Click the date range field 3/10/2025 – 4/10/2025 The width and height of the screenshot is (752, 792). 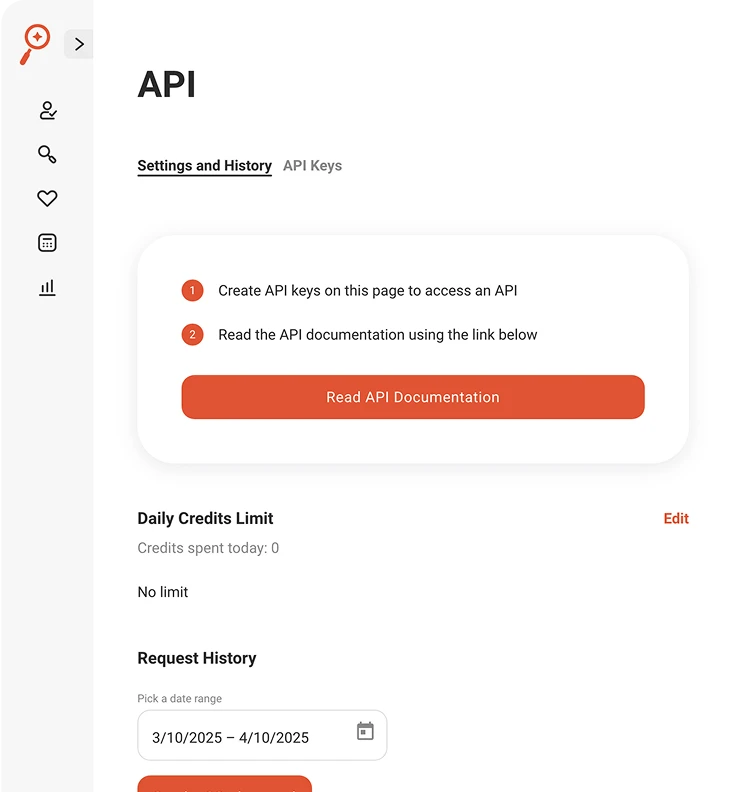pos(262,735)
